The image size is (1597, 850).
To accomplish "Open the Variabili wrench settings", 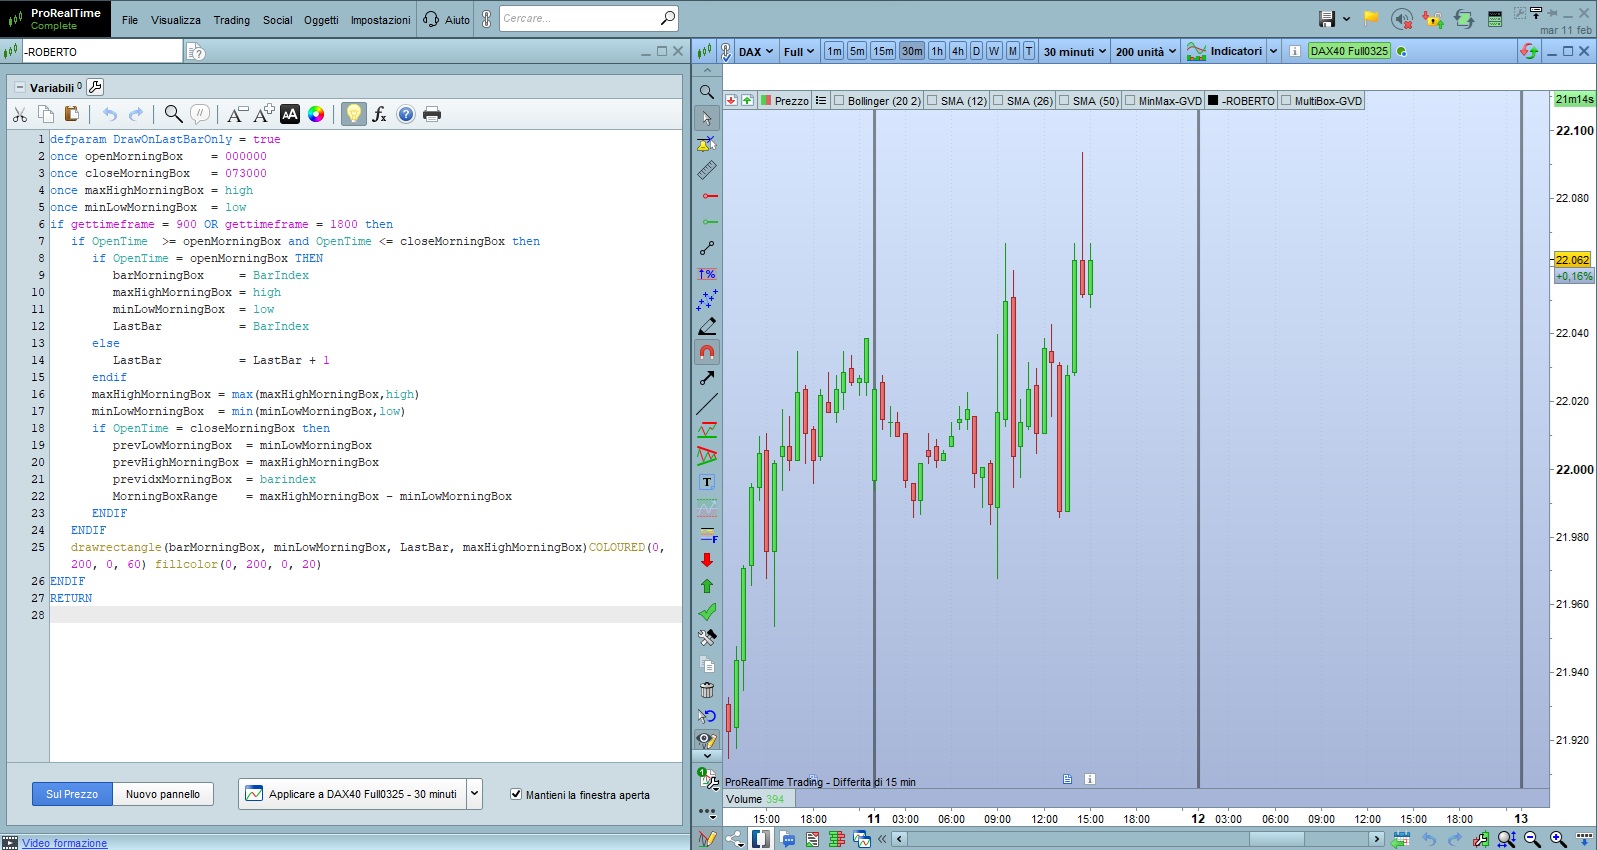I will click(x=95, y=87).
